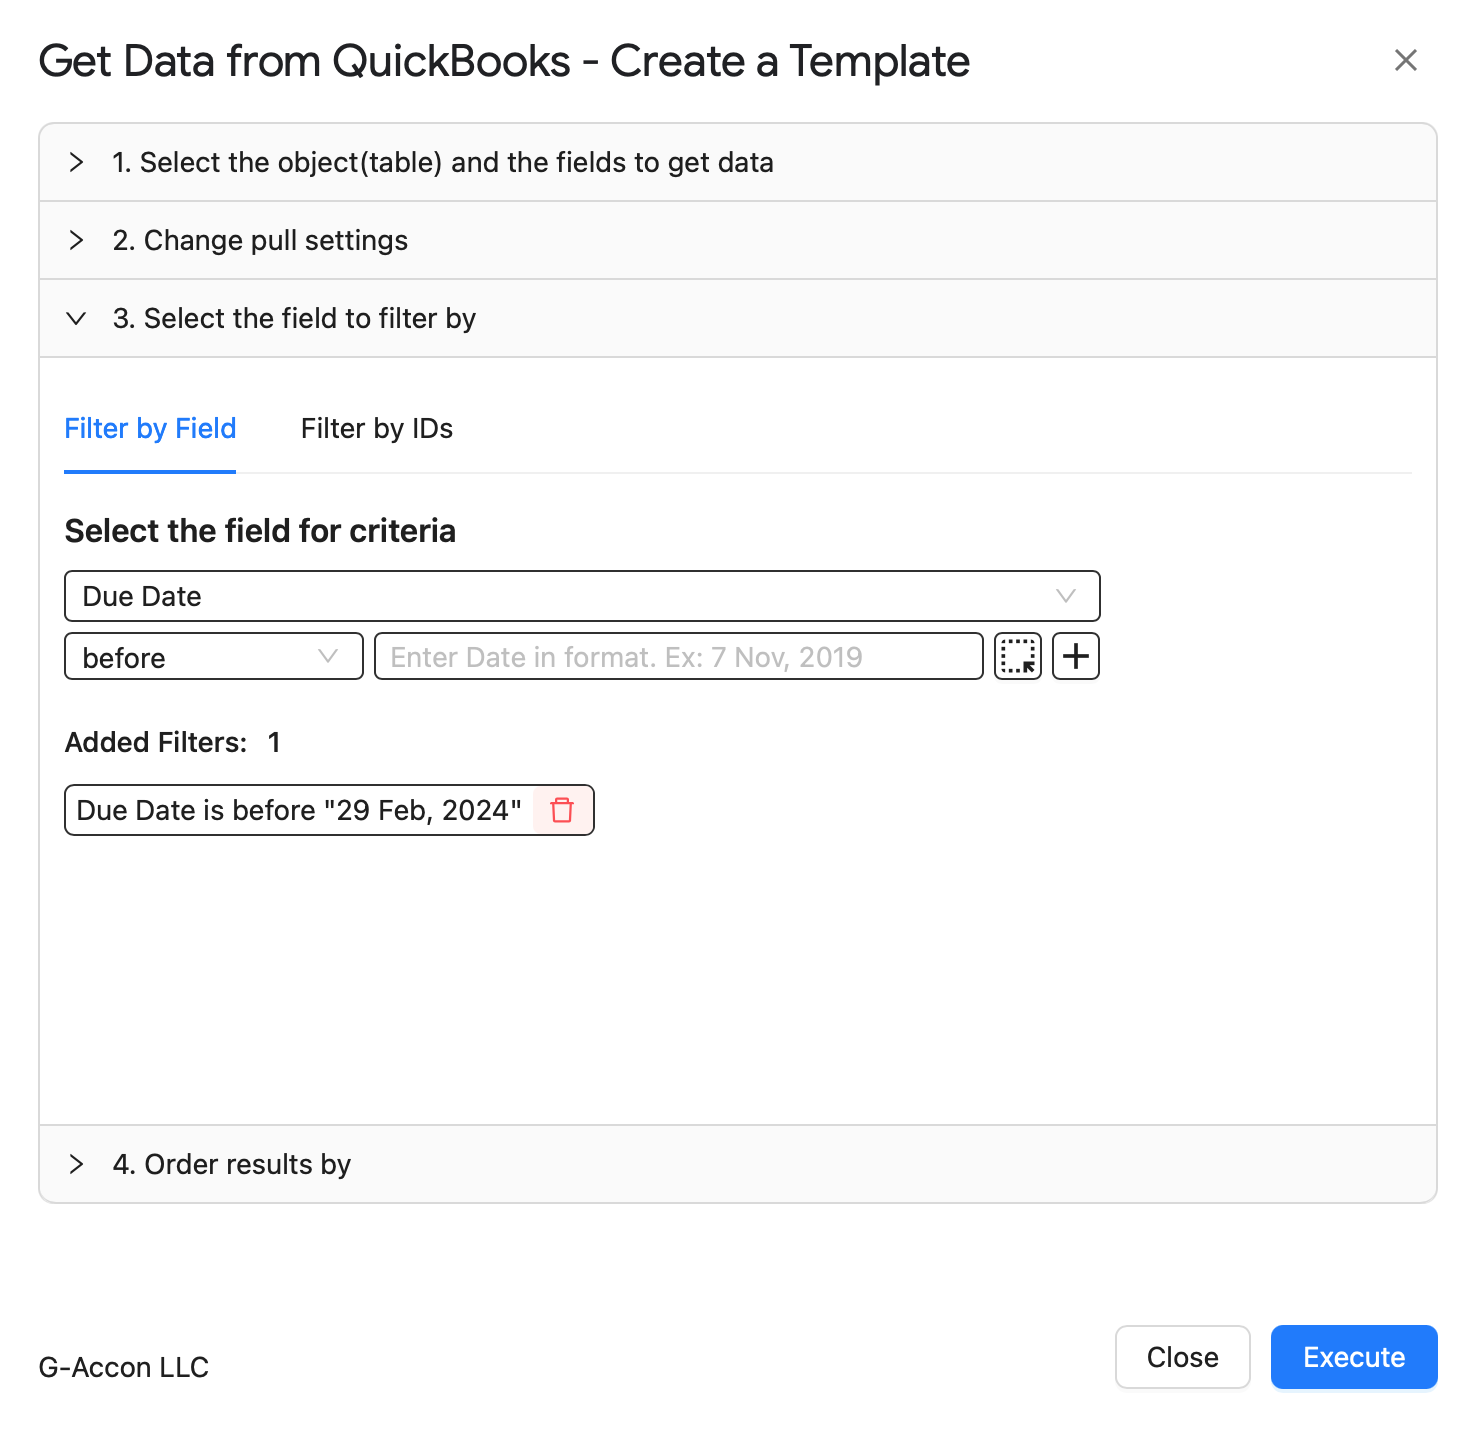Click the plus icon to add filter
1480x1440 pixels.
coord(1076,657)
